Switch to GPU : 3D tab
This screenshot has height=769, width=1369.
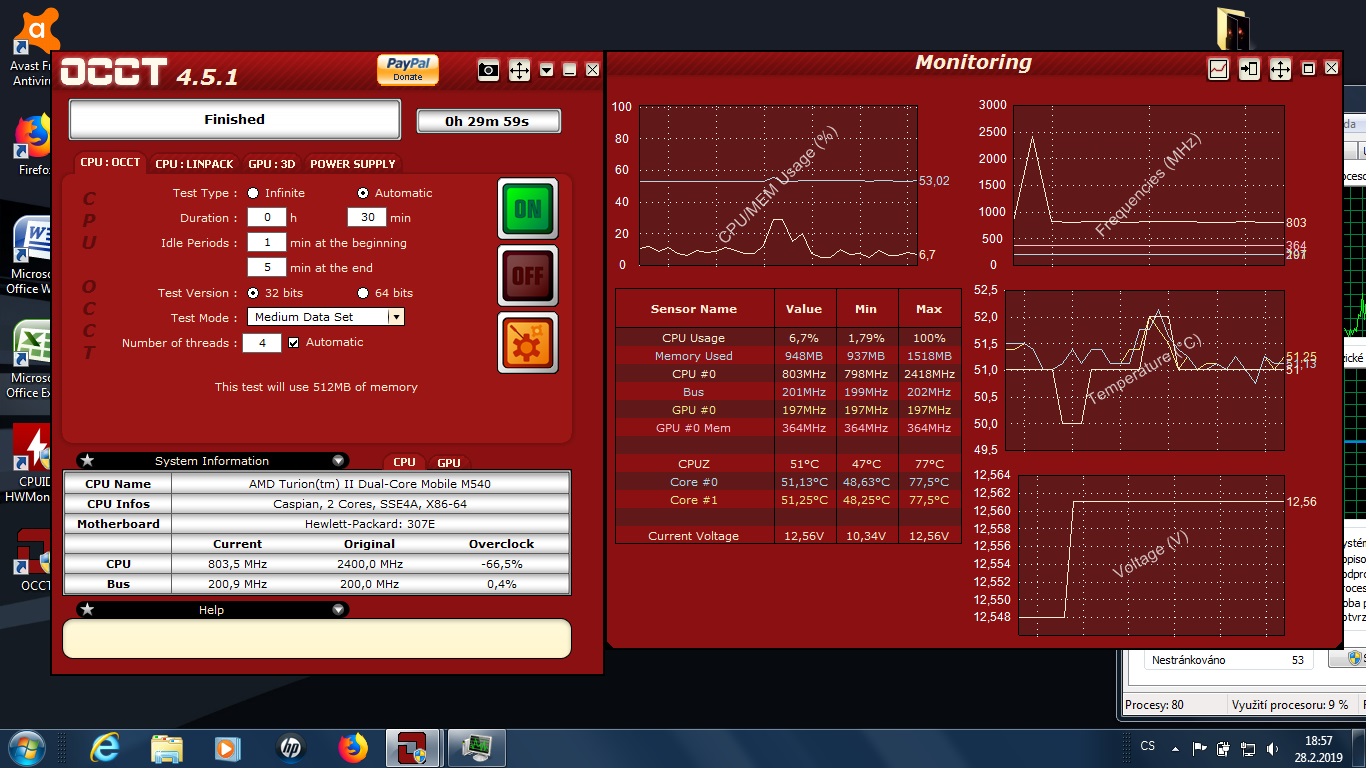pyautogui.click(x=272, y=164)
